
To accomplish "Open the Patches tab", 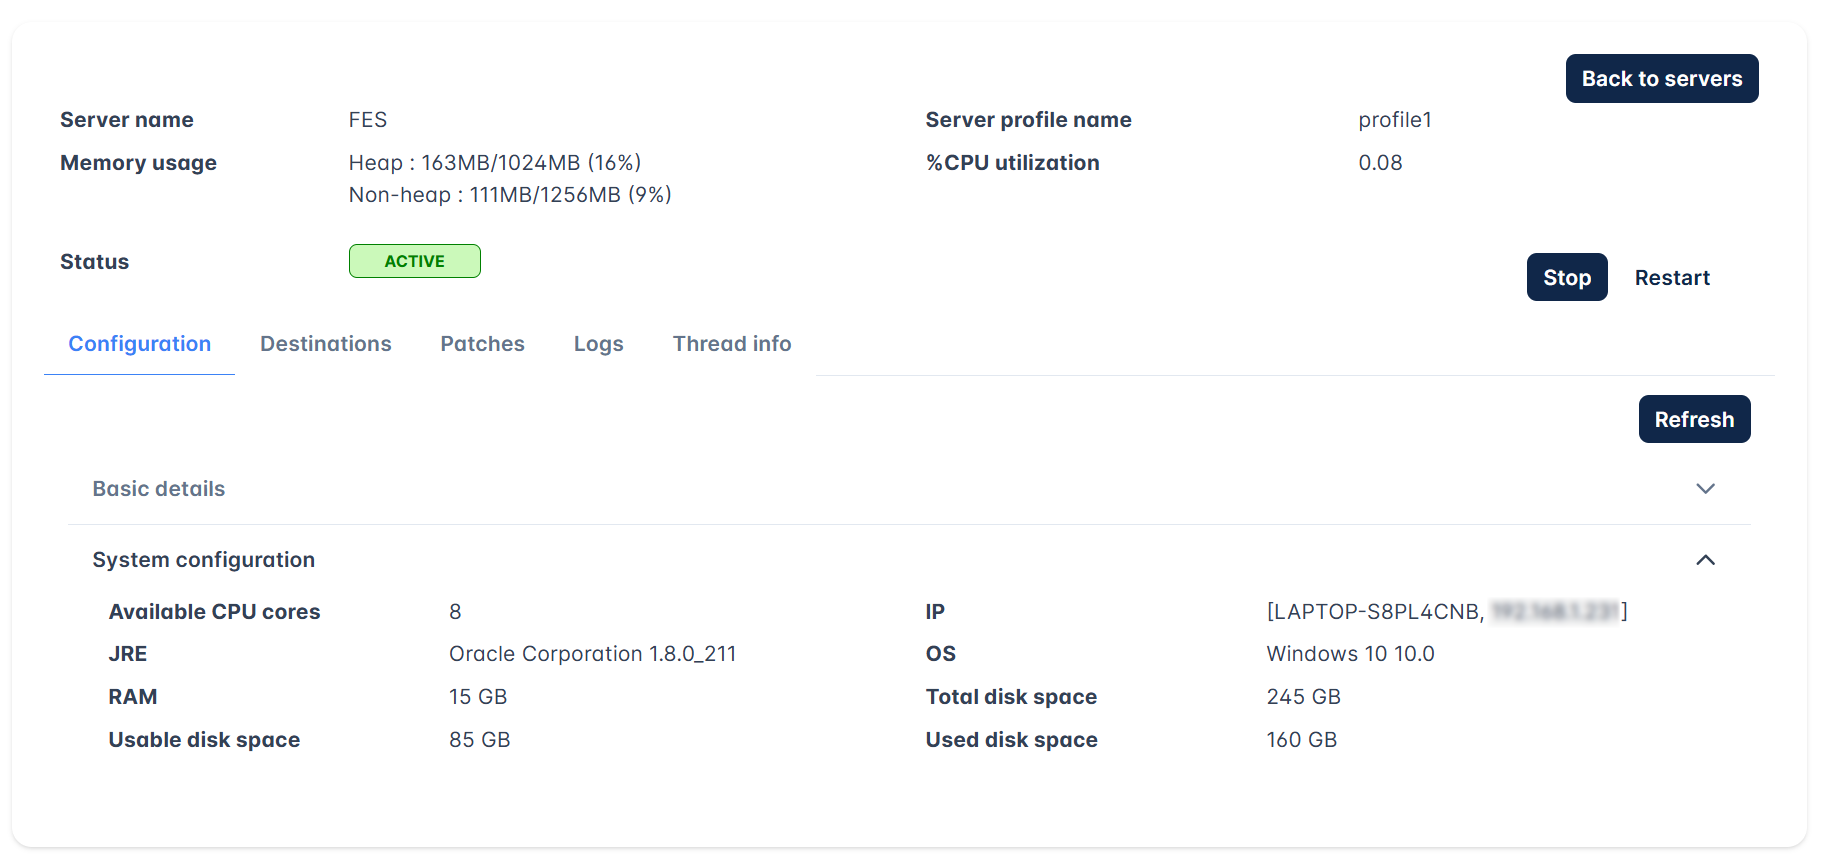I will (483, 344).
